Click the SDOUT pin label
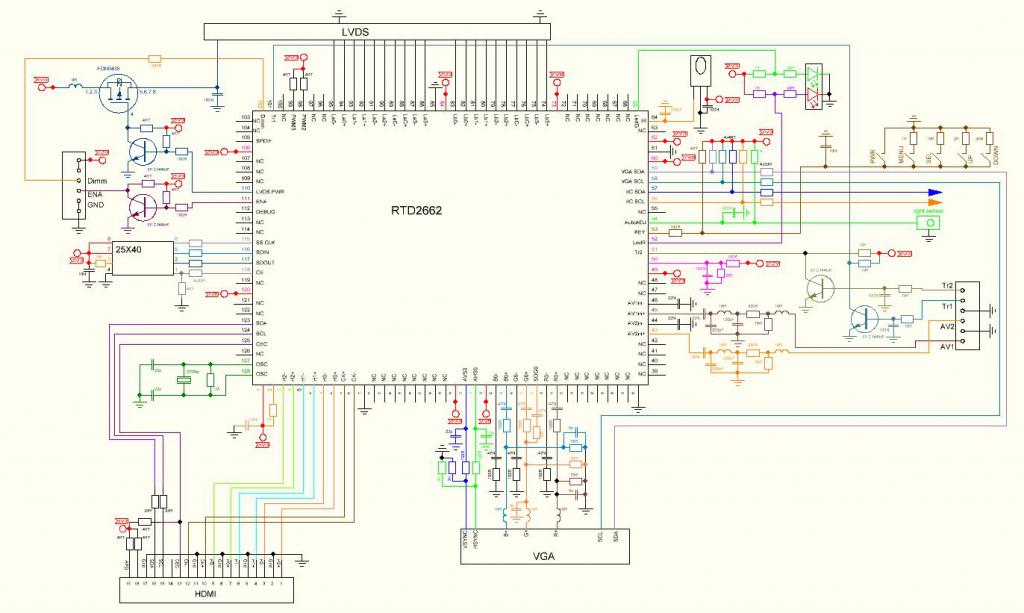Screen dimensions: 1024x613 point(265,262)
